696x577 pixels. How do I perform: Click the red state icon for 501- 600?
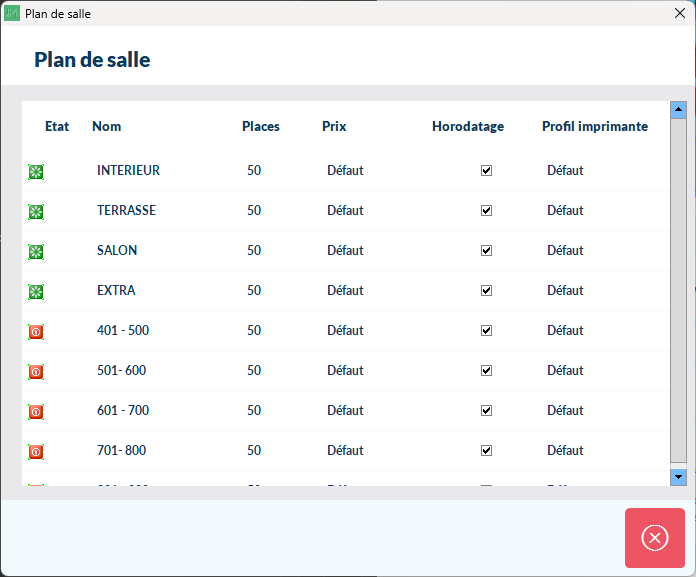36,371
